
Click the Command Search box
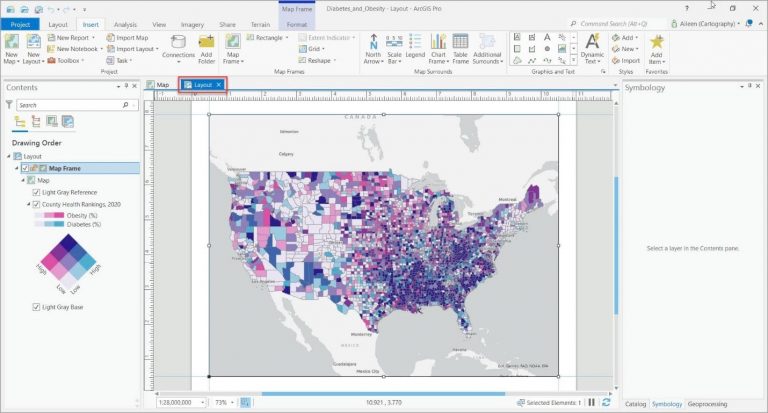(618, 24)
